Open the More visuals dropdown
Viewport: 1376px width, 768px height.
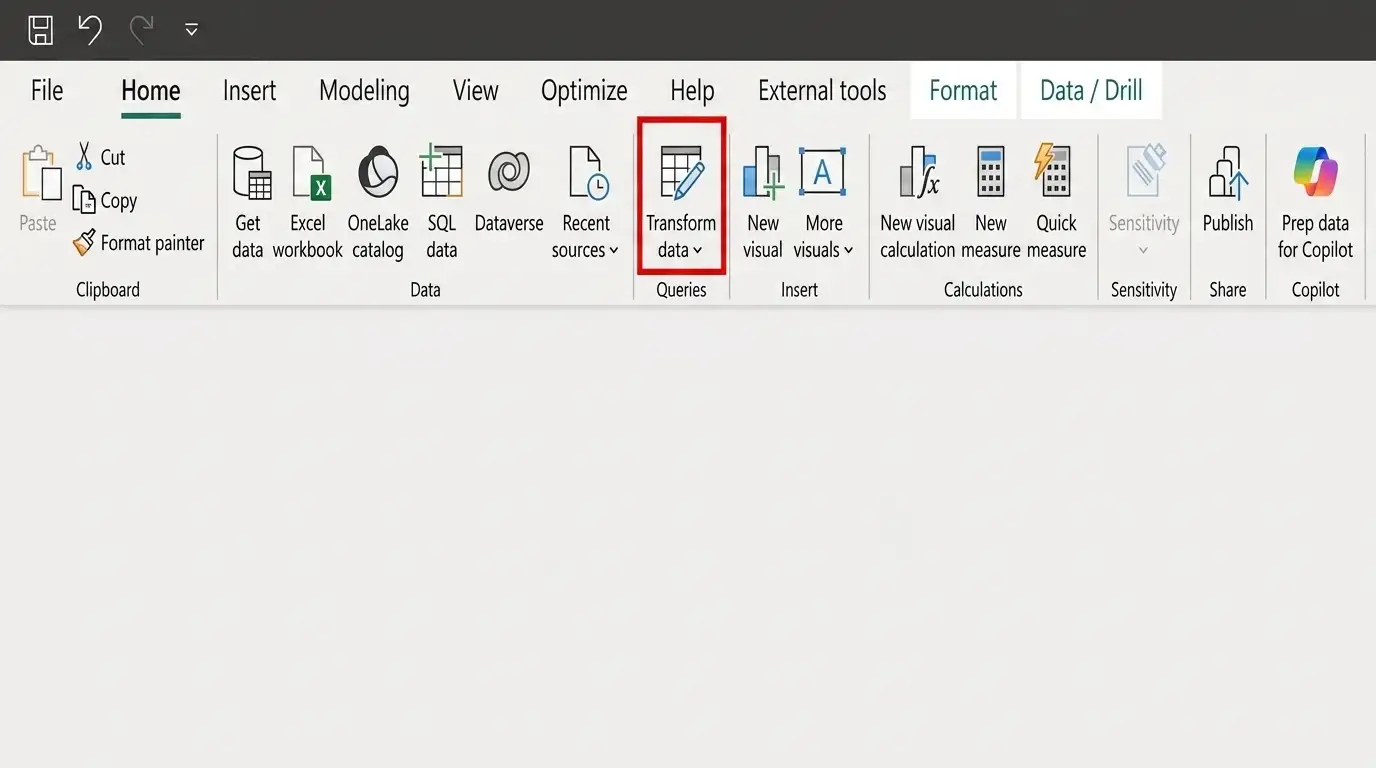tap(823, 204)
